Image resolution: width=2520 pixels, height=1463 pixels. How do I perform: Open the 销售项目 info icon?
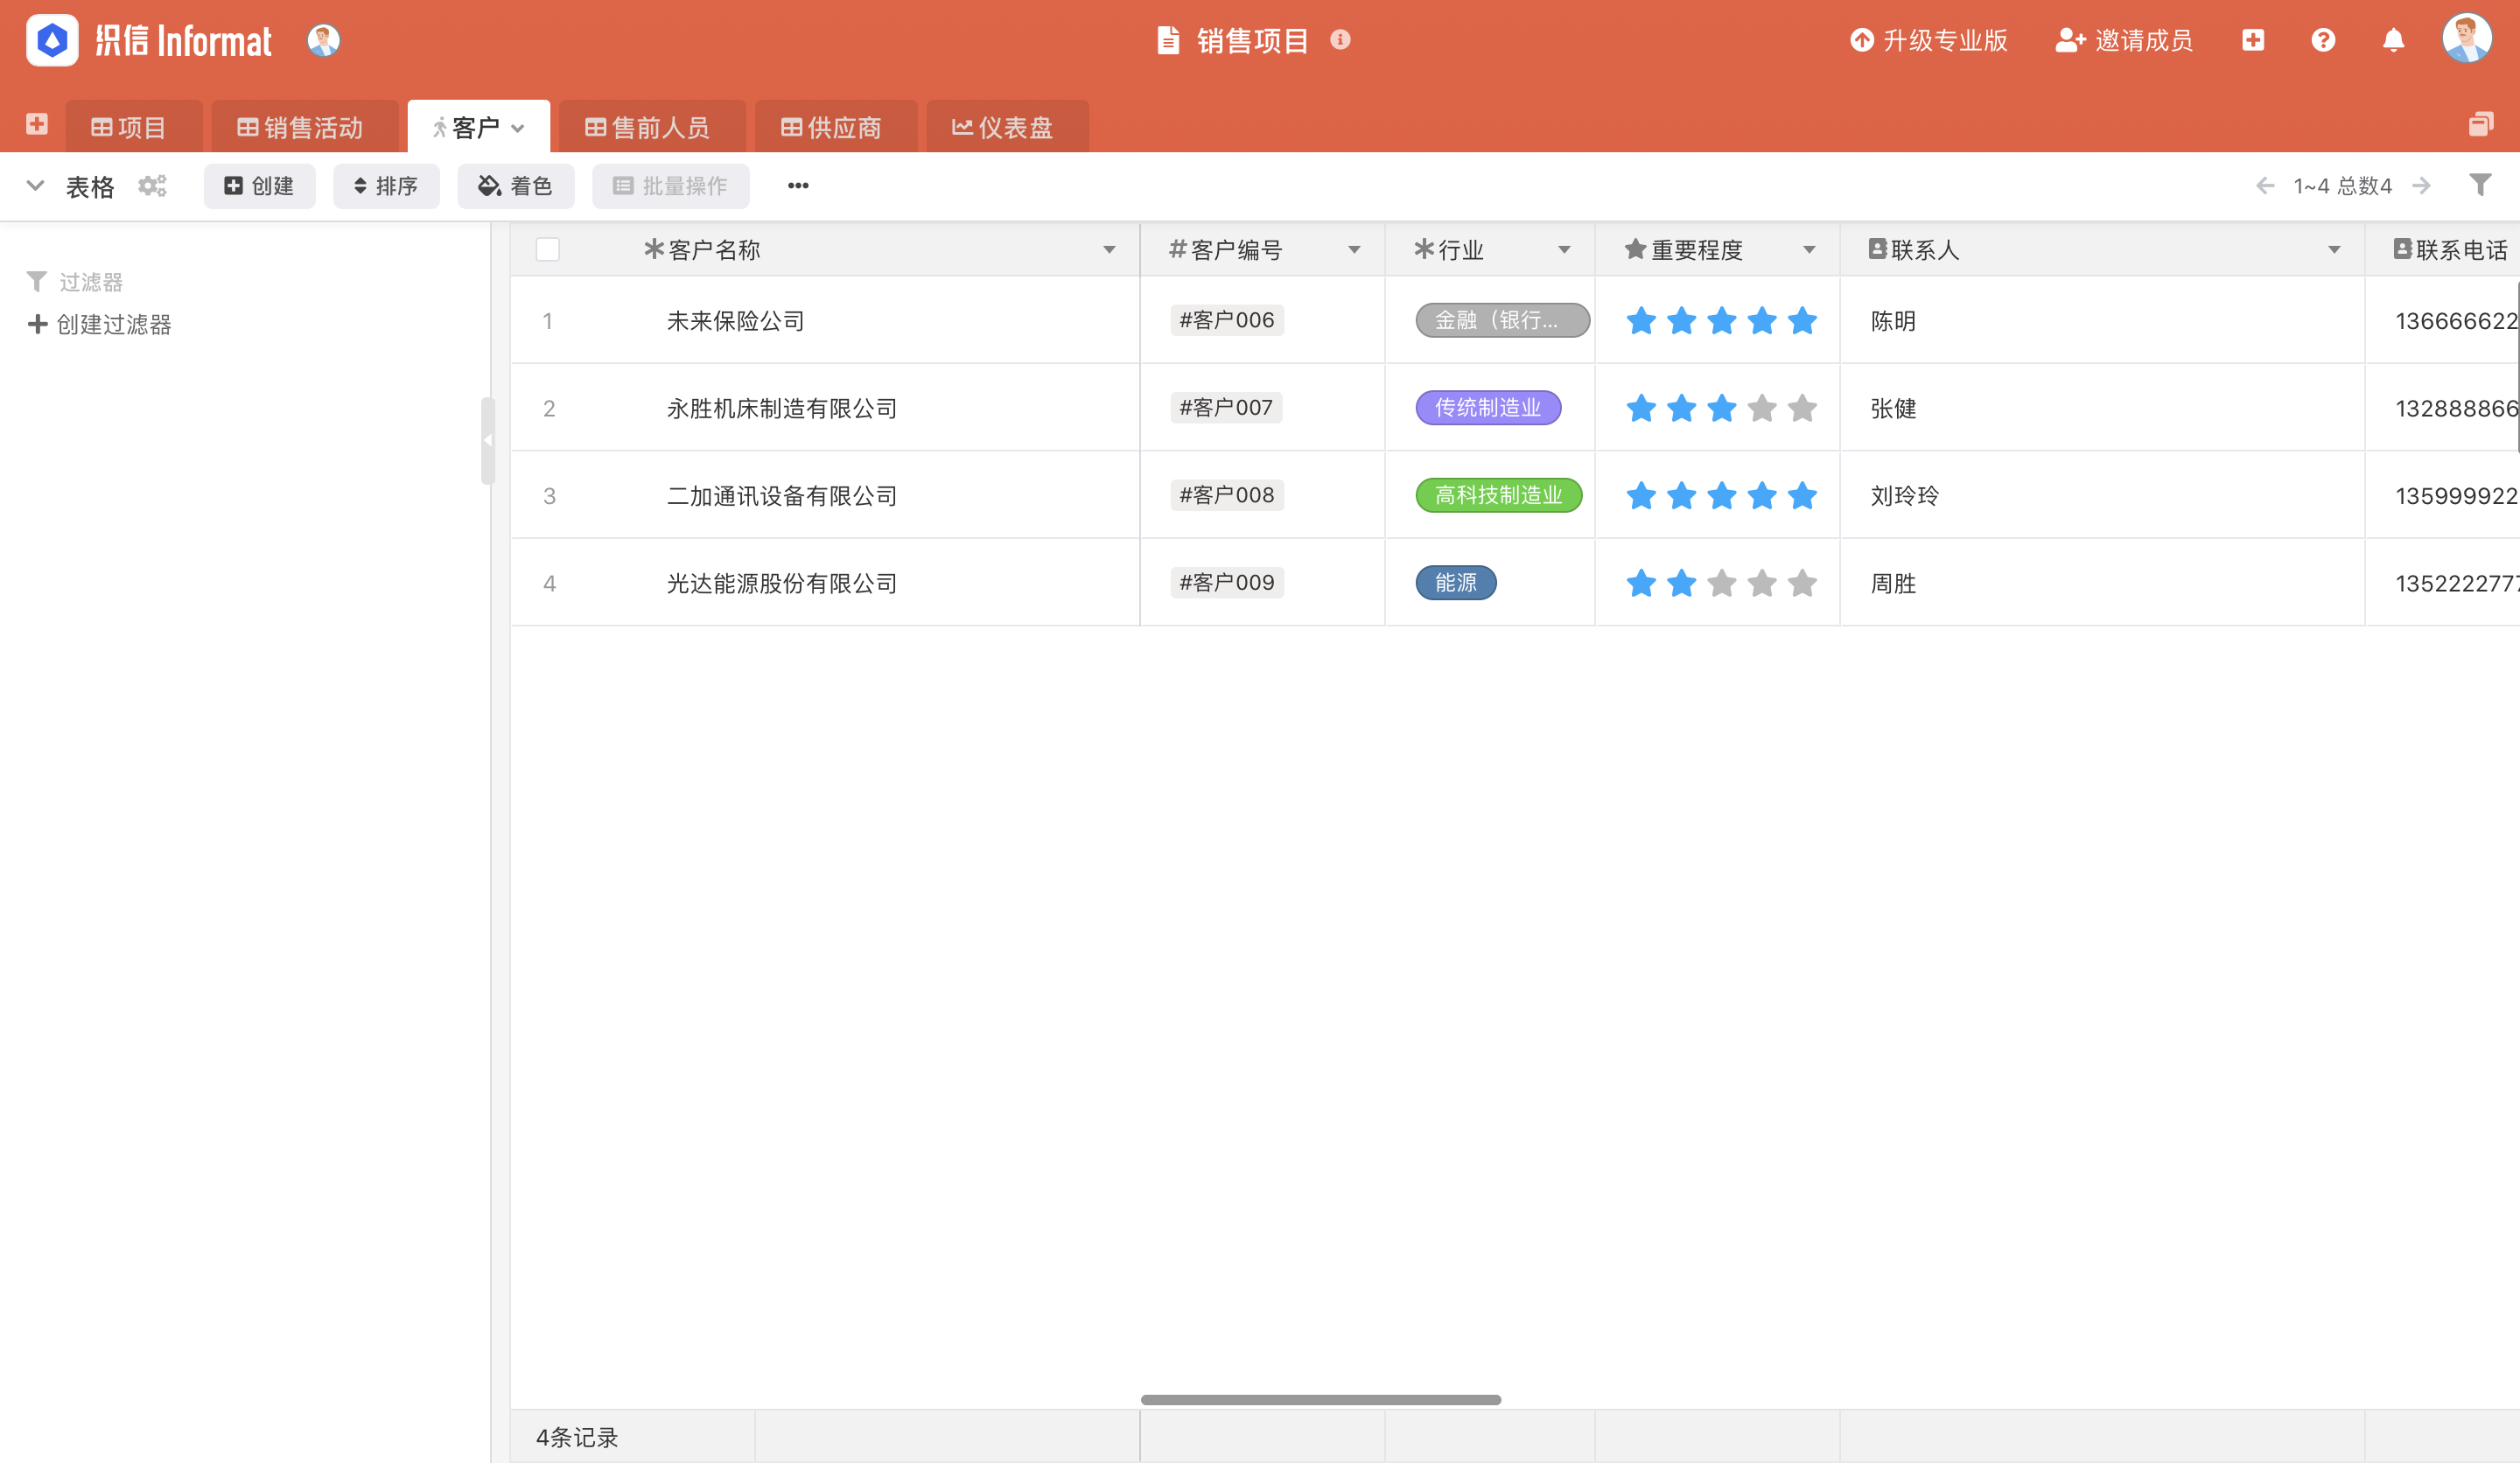tap(1341, 41)
